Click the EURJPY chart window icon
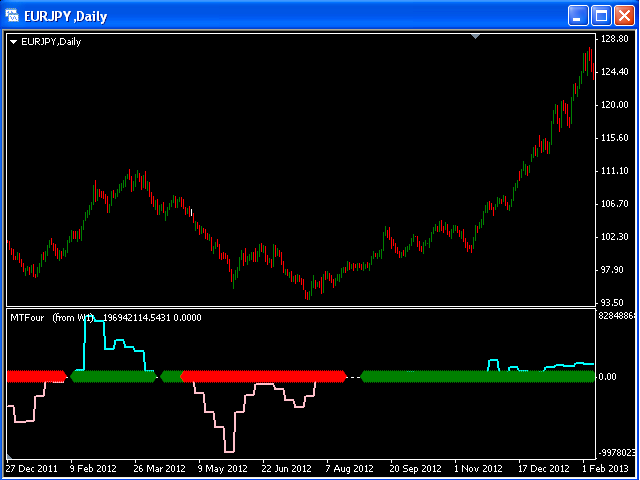Image resolution: width=640 pixels, height=480 pixels. [13, 16]
